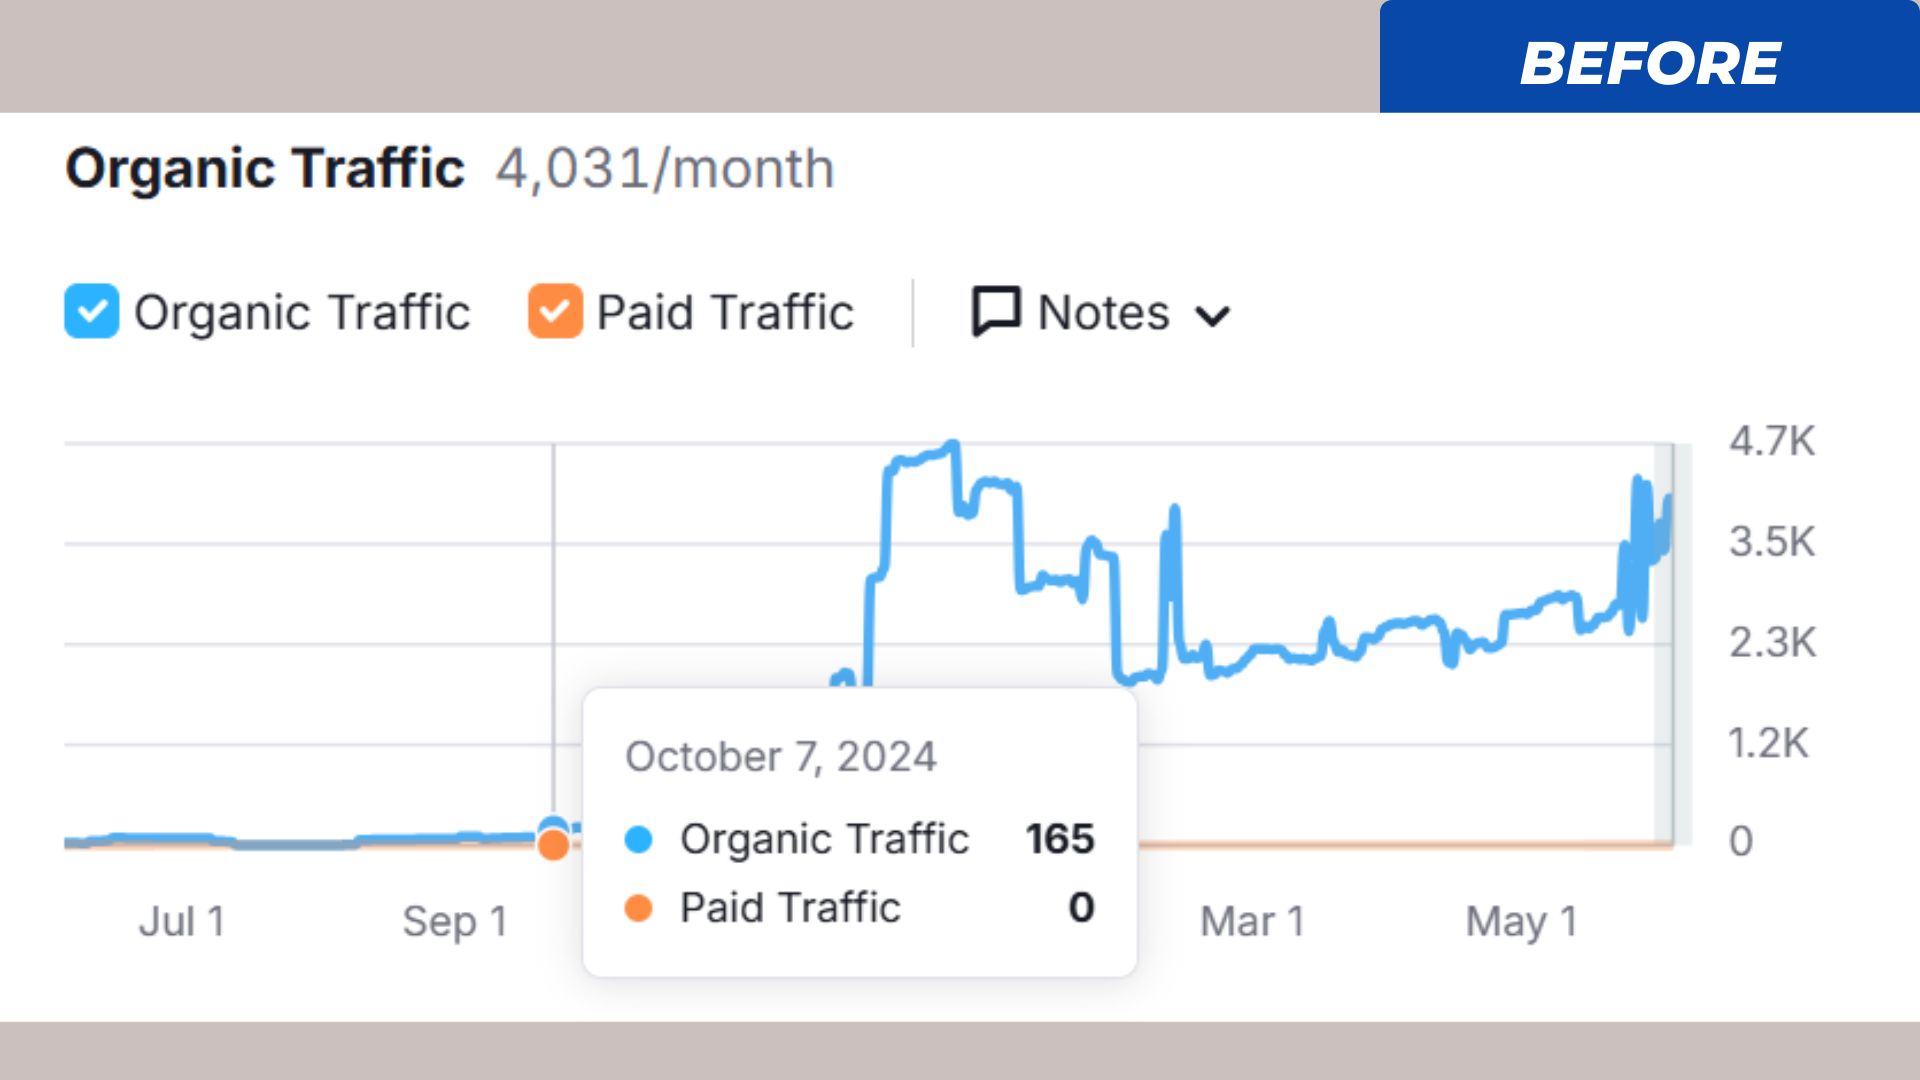Click the Notes label text

(1103, 312)
